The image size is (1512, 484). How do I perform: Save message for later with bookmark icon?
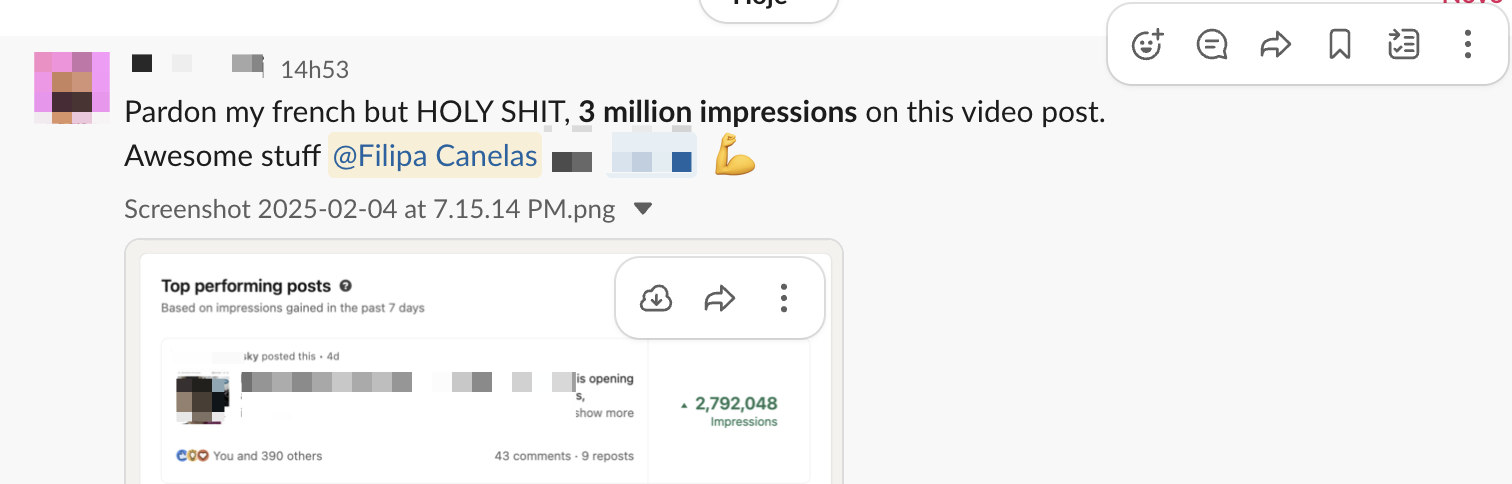pyautogui.click(x=1339, y=45)
